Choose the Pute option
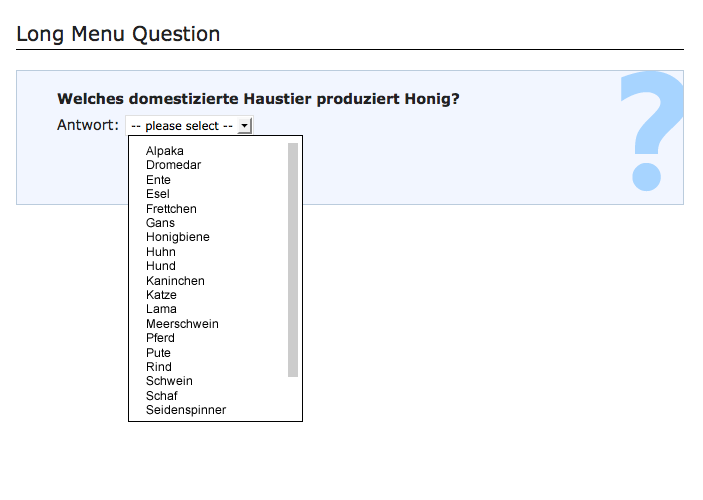Image resolution: width=703 pixels, height=500 pixels. click(x=158, y=353)
